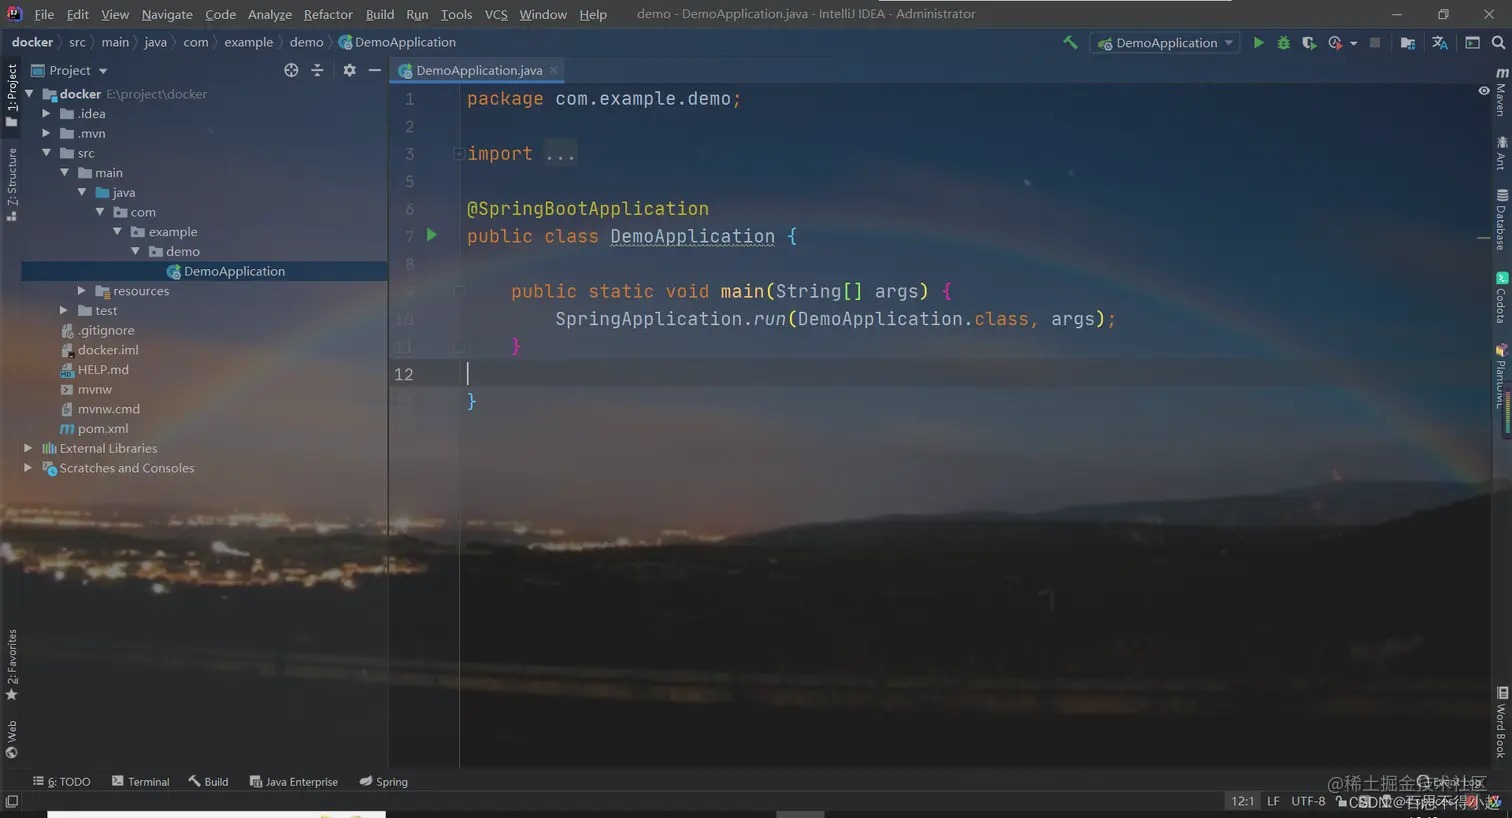The height and width of the screenshot is (818, 1512).
Task: Open the Ant tool window
Action: [1501, 153]
